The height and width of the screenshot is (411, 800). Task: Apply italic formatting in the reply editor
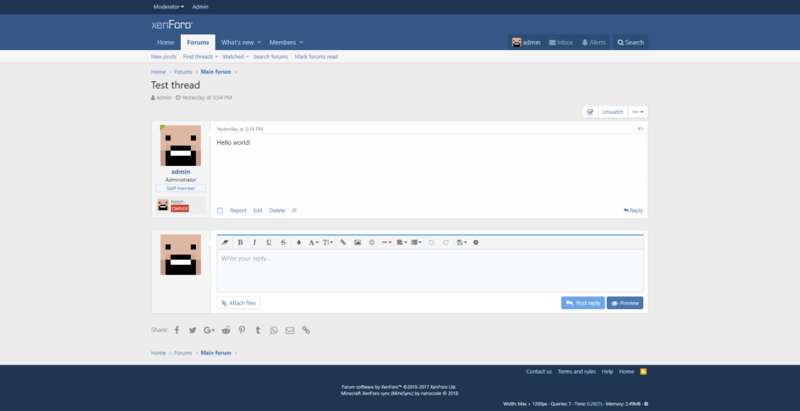point(254,242)
